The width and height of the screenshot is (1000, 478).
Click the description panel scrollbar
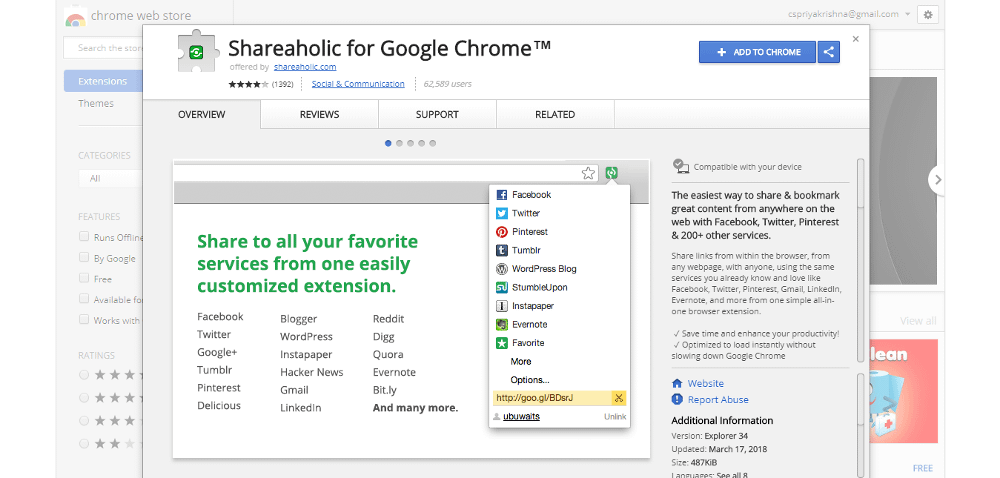tap(860, 261)
